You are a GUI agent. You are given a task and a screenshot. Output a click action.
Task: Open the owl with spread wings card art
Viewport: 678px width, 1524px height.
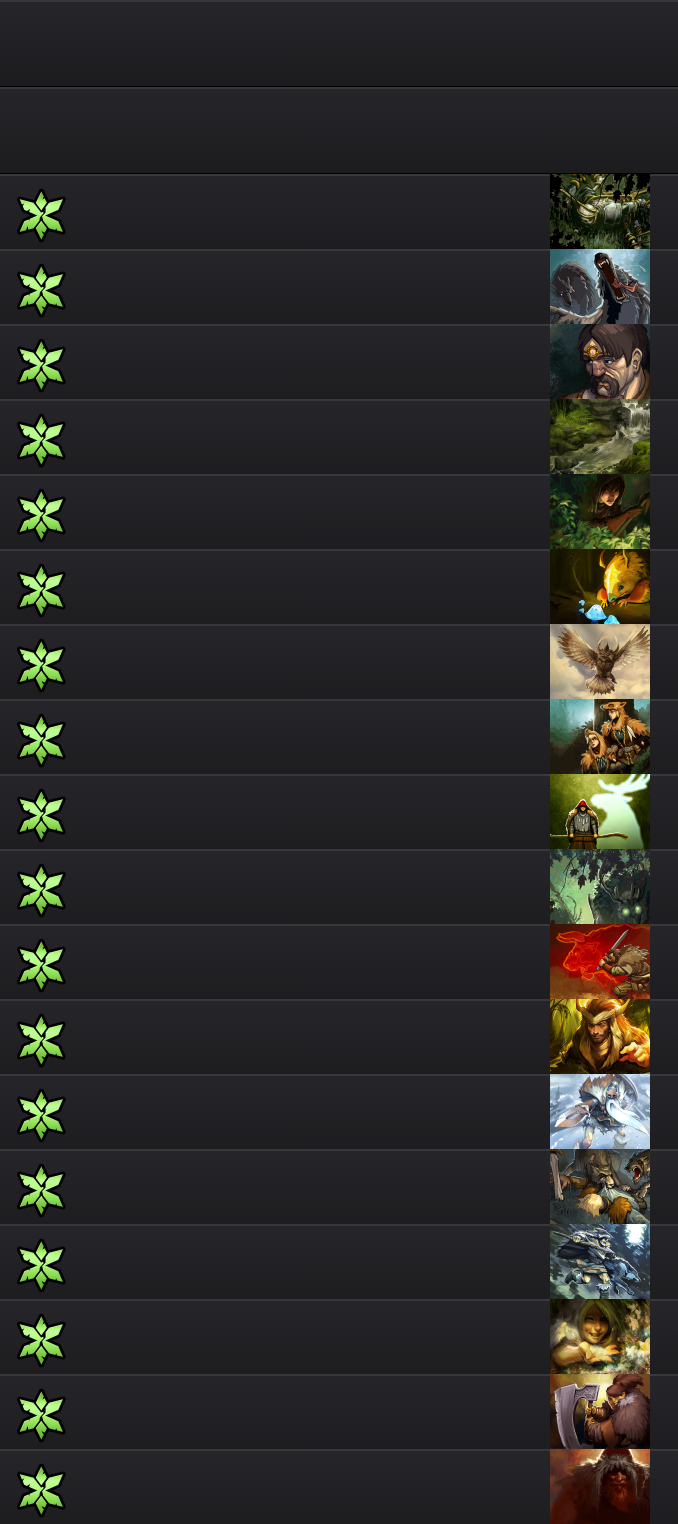click(600, 662)
